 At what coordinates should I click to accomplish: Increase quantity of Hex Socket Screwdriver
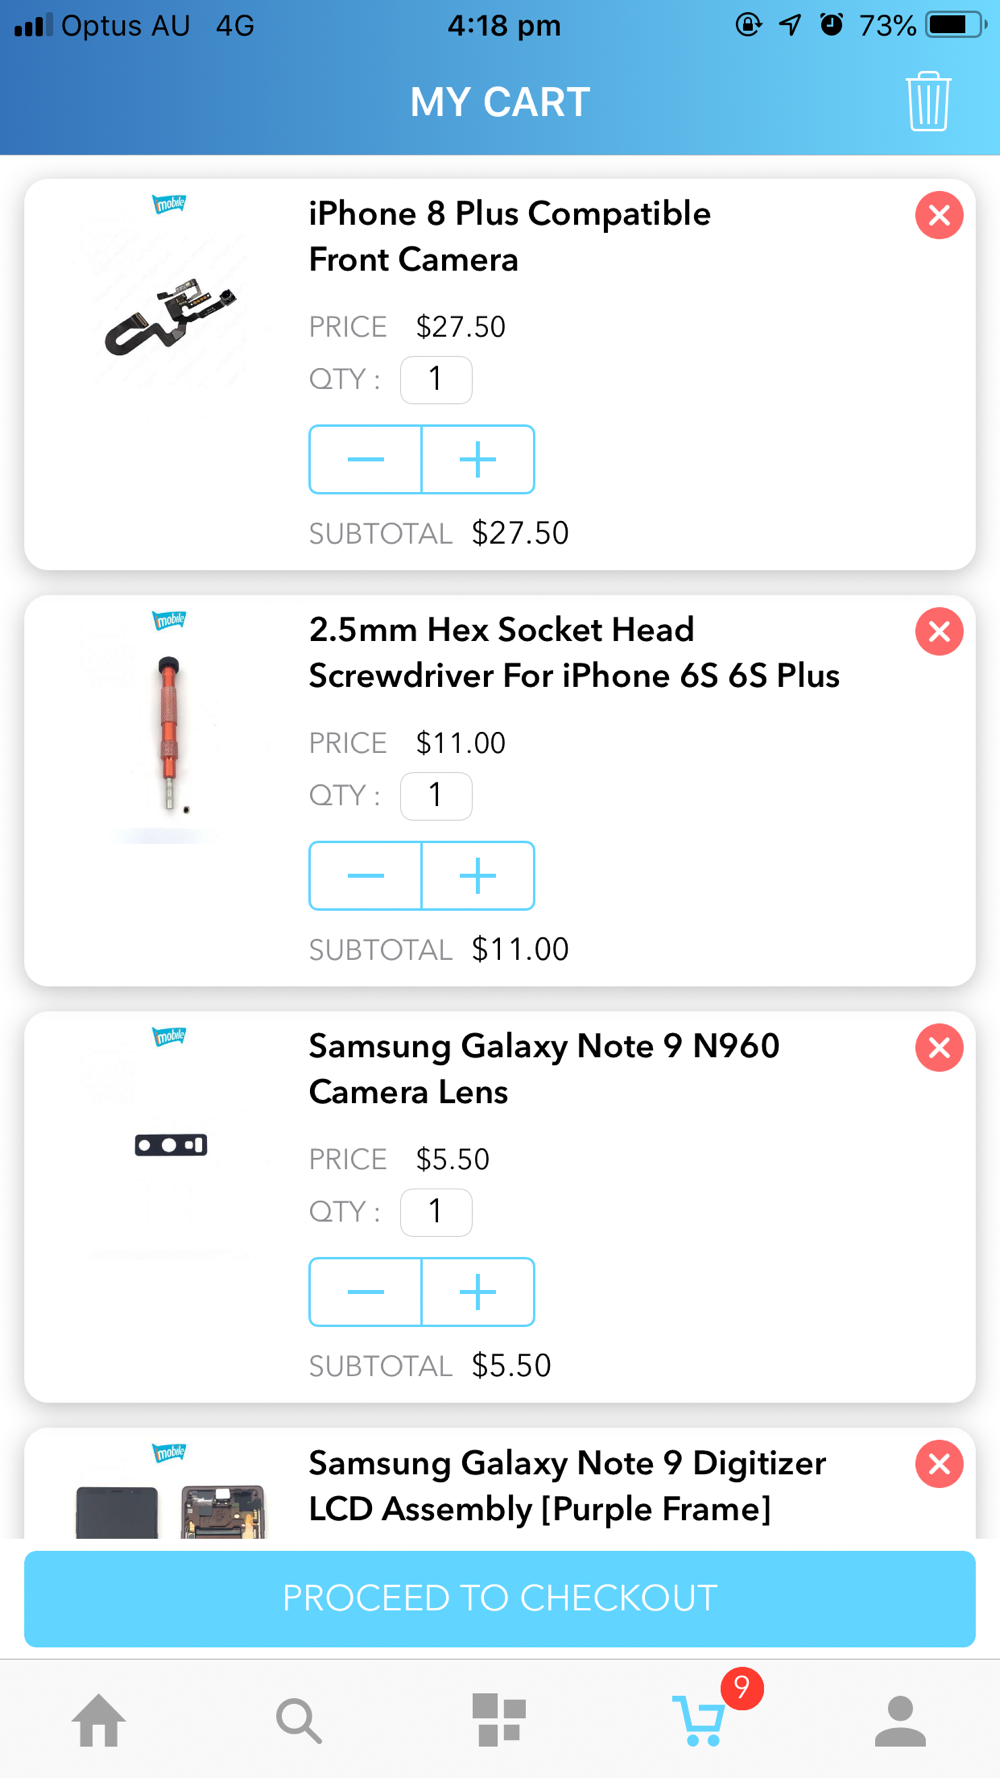click(x=478, y=876)
